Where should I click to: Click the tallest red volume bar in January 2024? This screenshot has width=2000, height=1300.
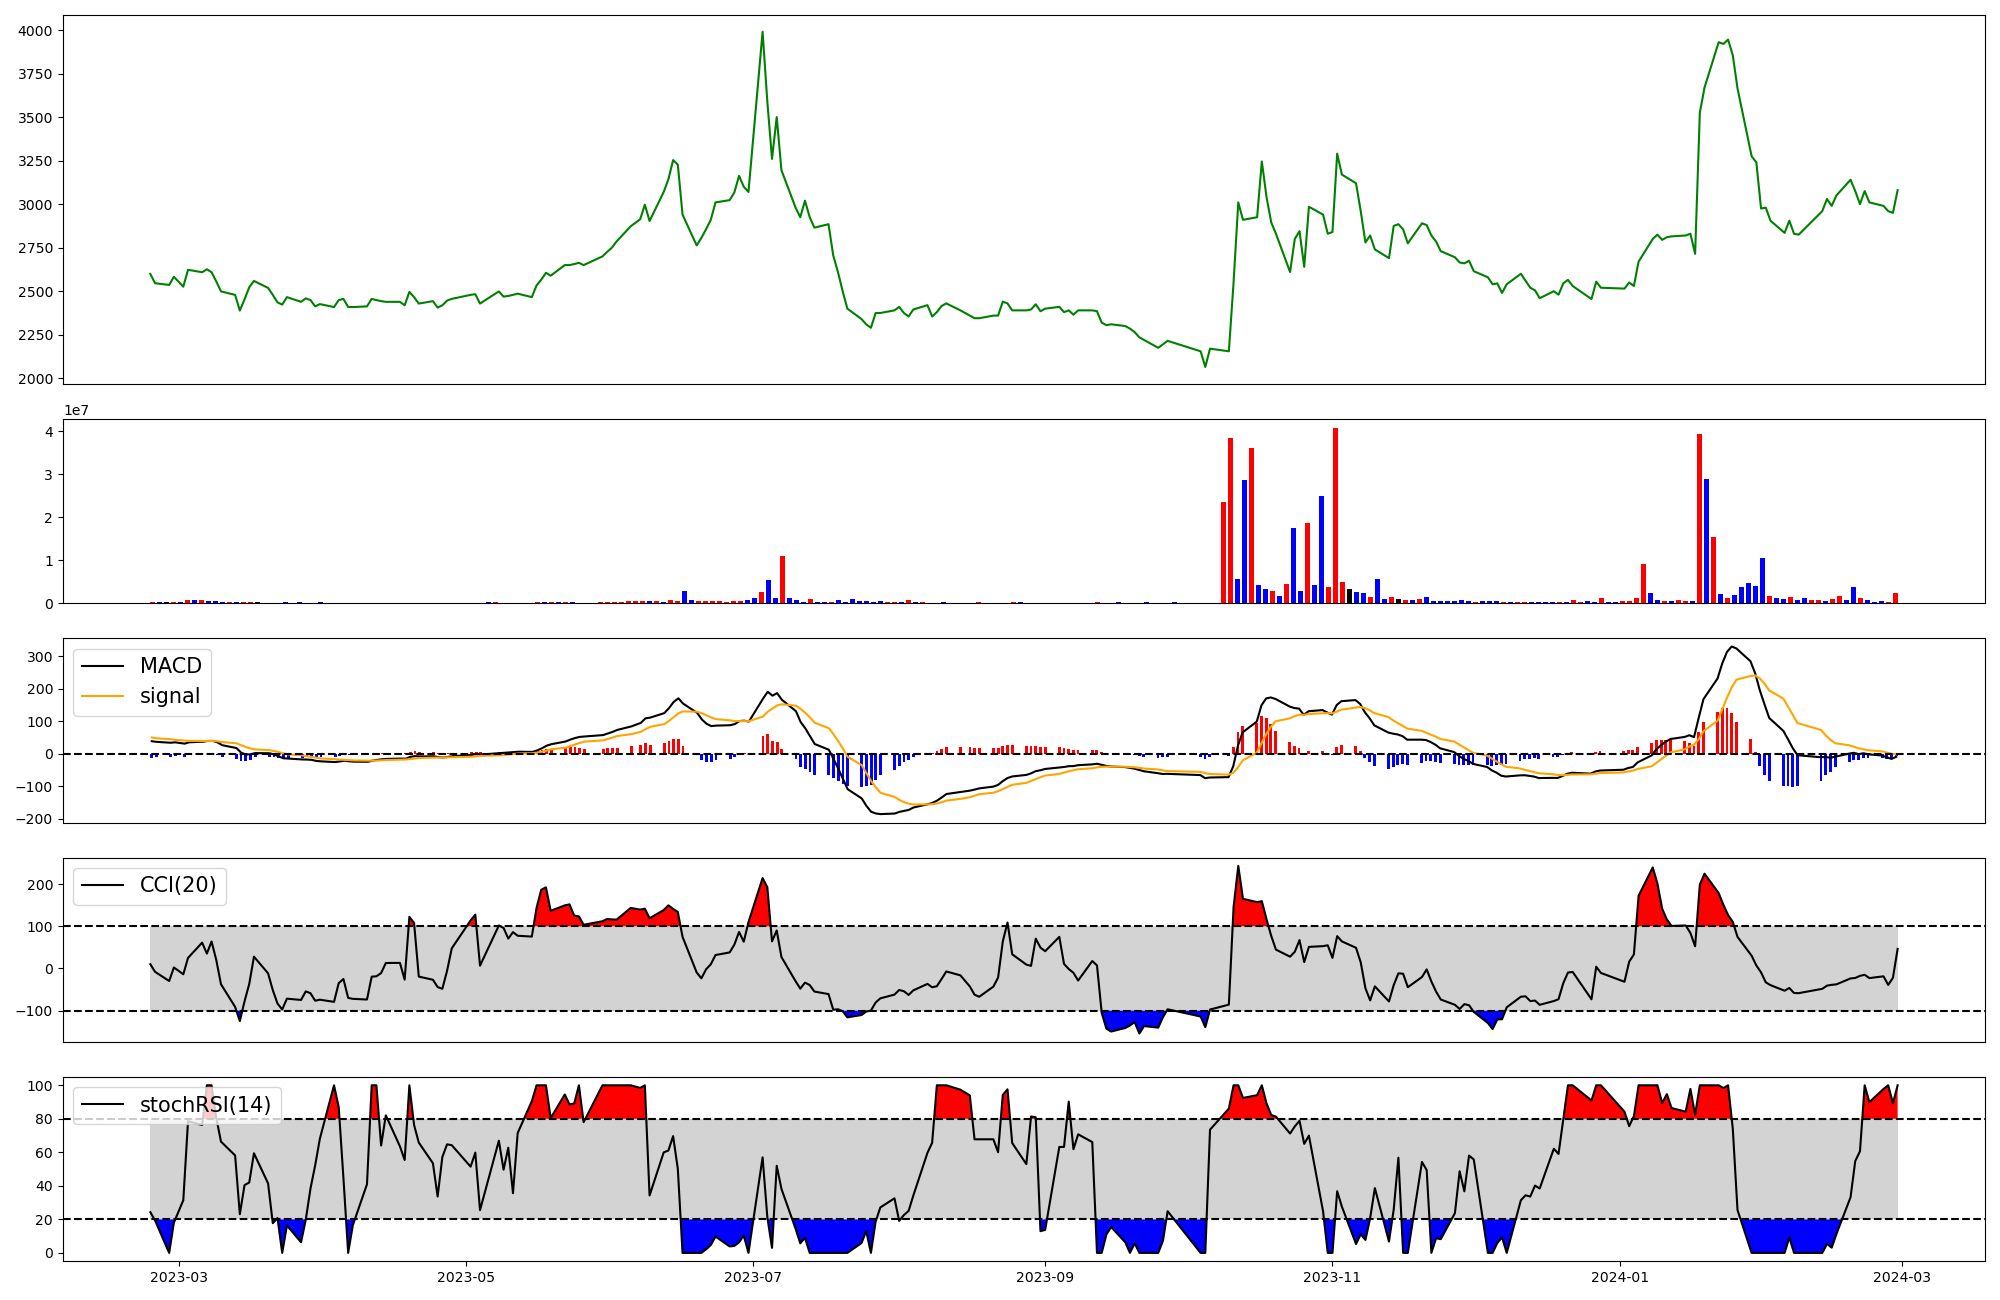pyautogui.click(x=1699, y=519)
